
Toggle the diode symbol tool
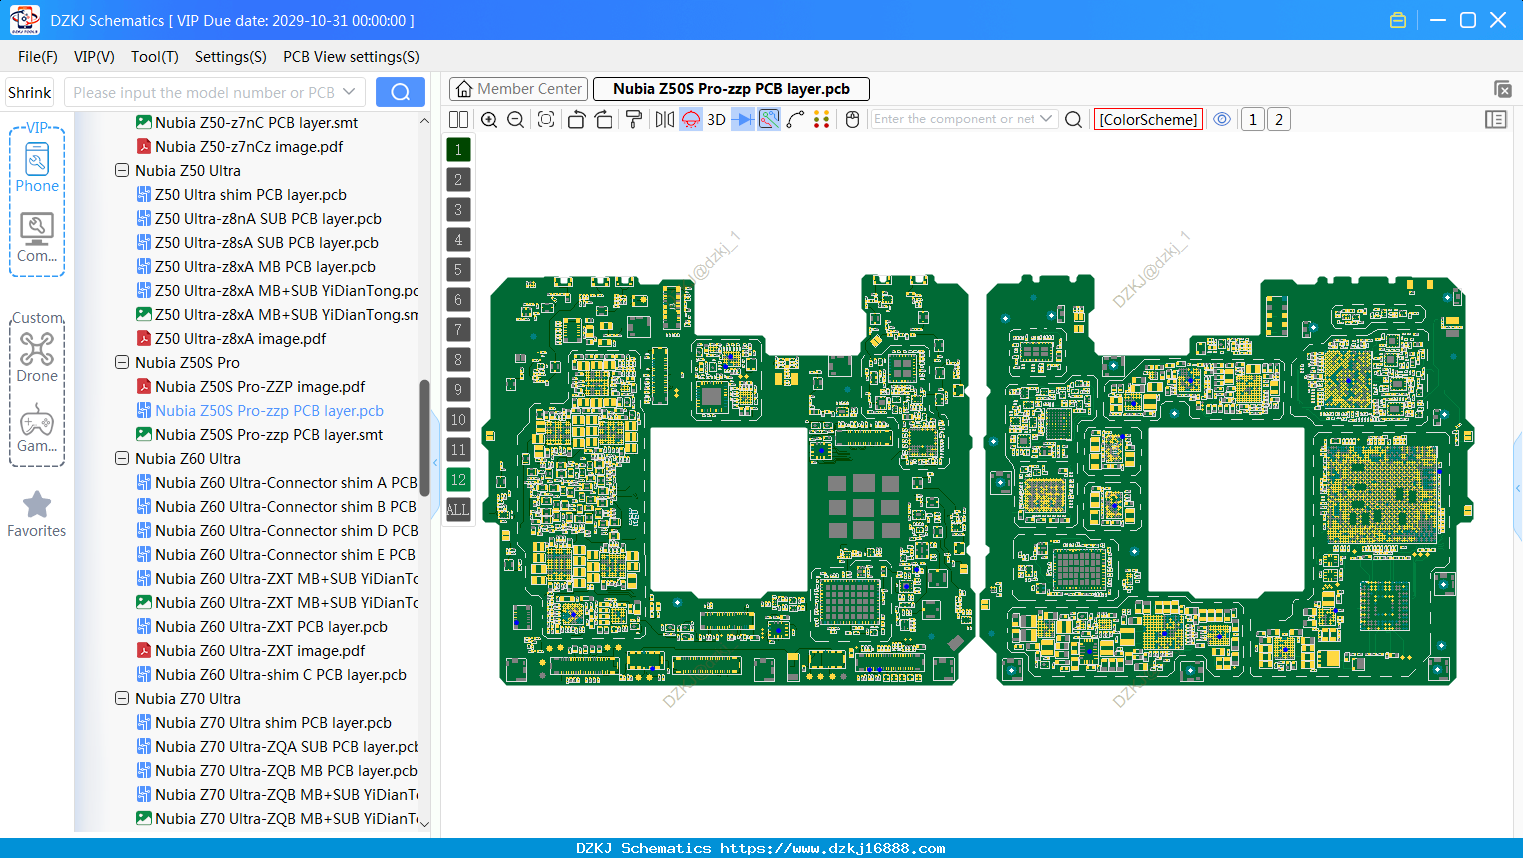point(743,119)
